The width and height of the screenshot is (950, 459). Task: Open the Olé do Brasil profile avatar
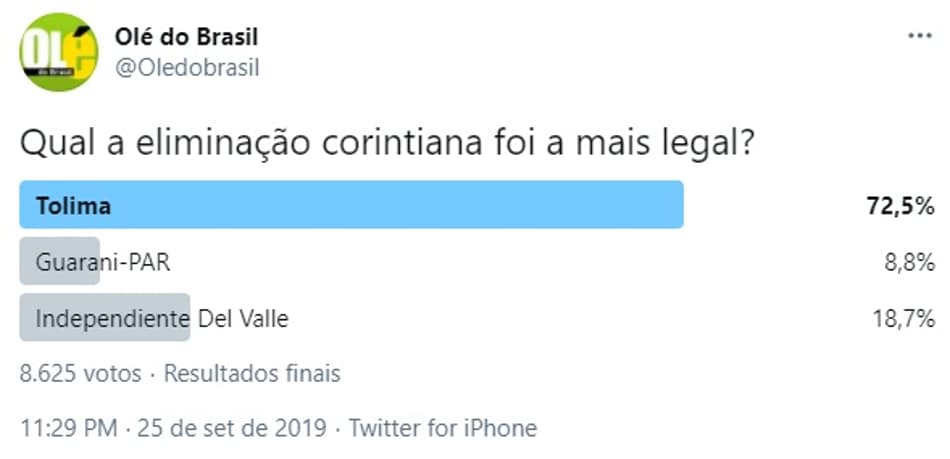click(59, 52)
